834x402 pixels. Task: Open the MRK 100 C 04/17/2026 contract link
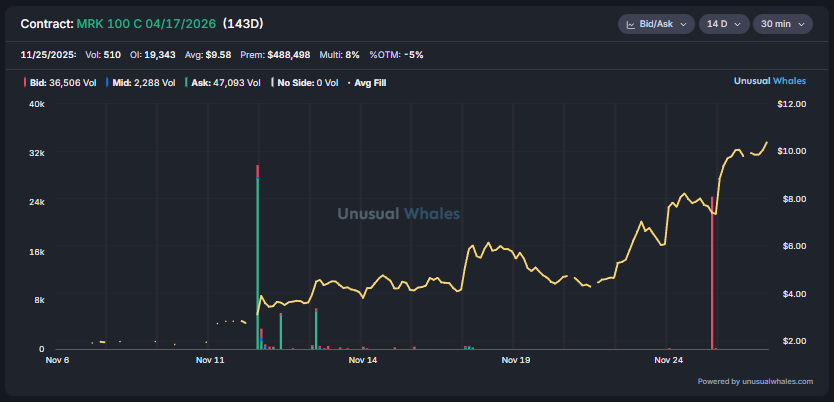pyautogui.click(x=146, y=23)
